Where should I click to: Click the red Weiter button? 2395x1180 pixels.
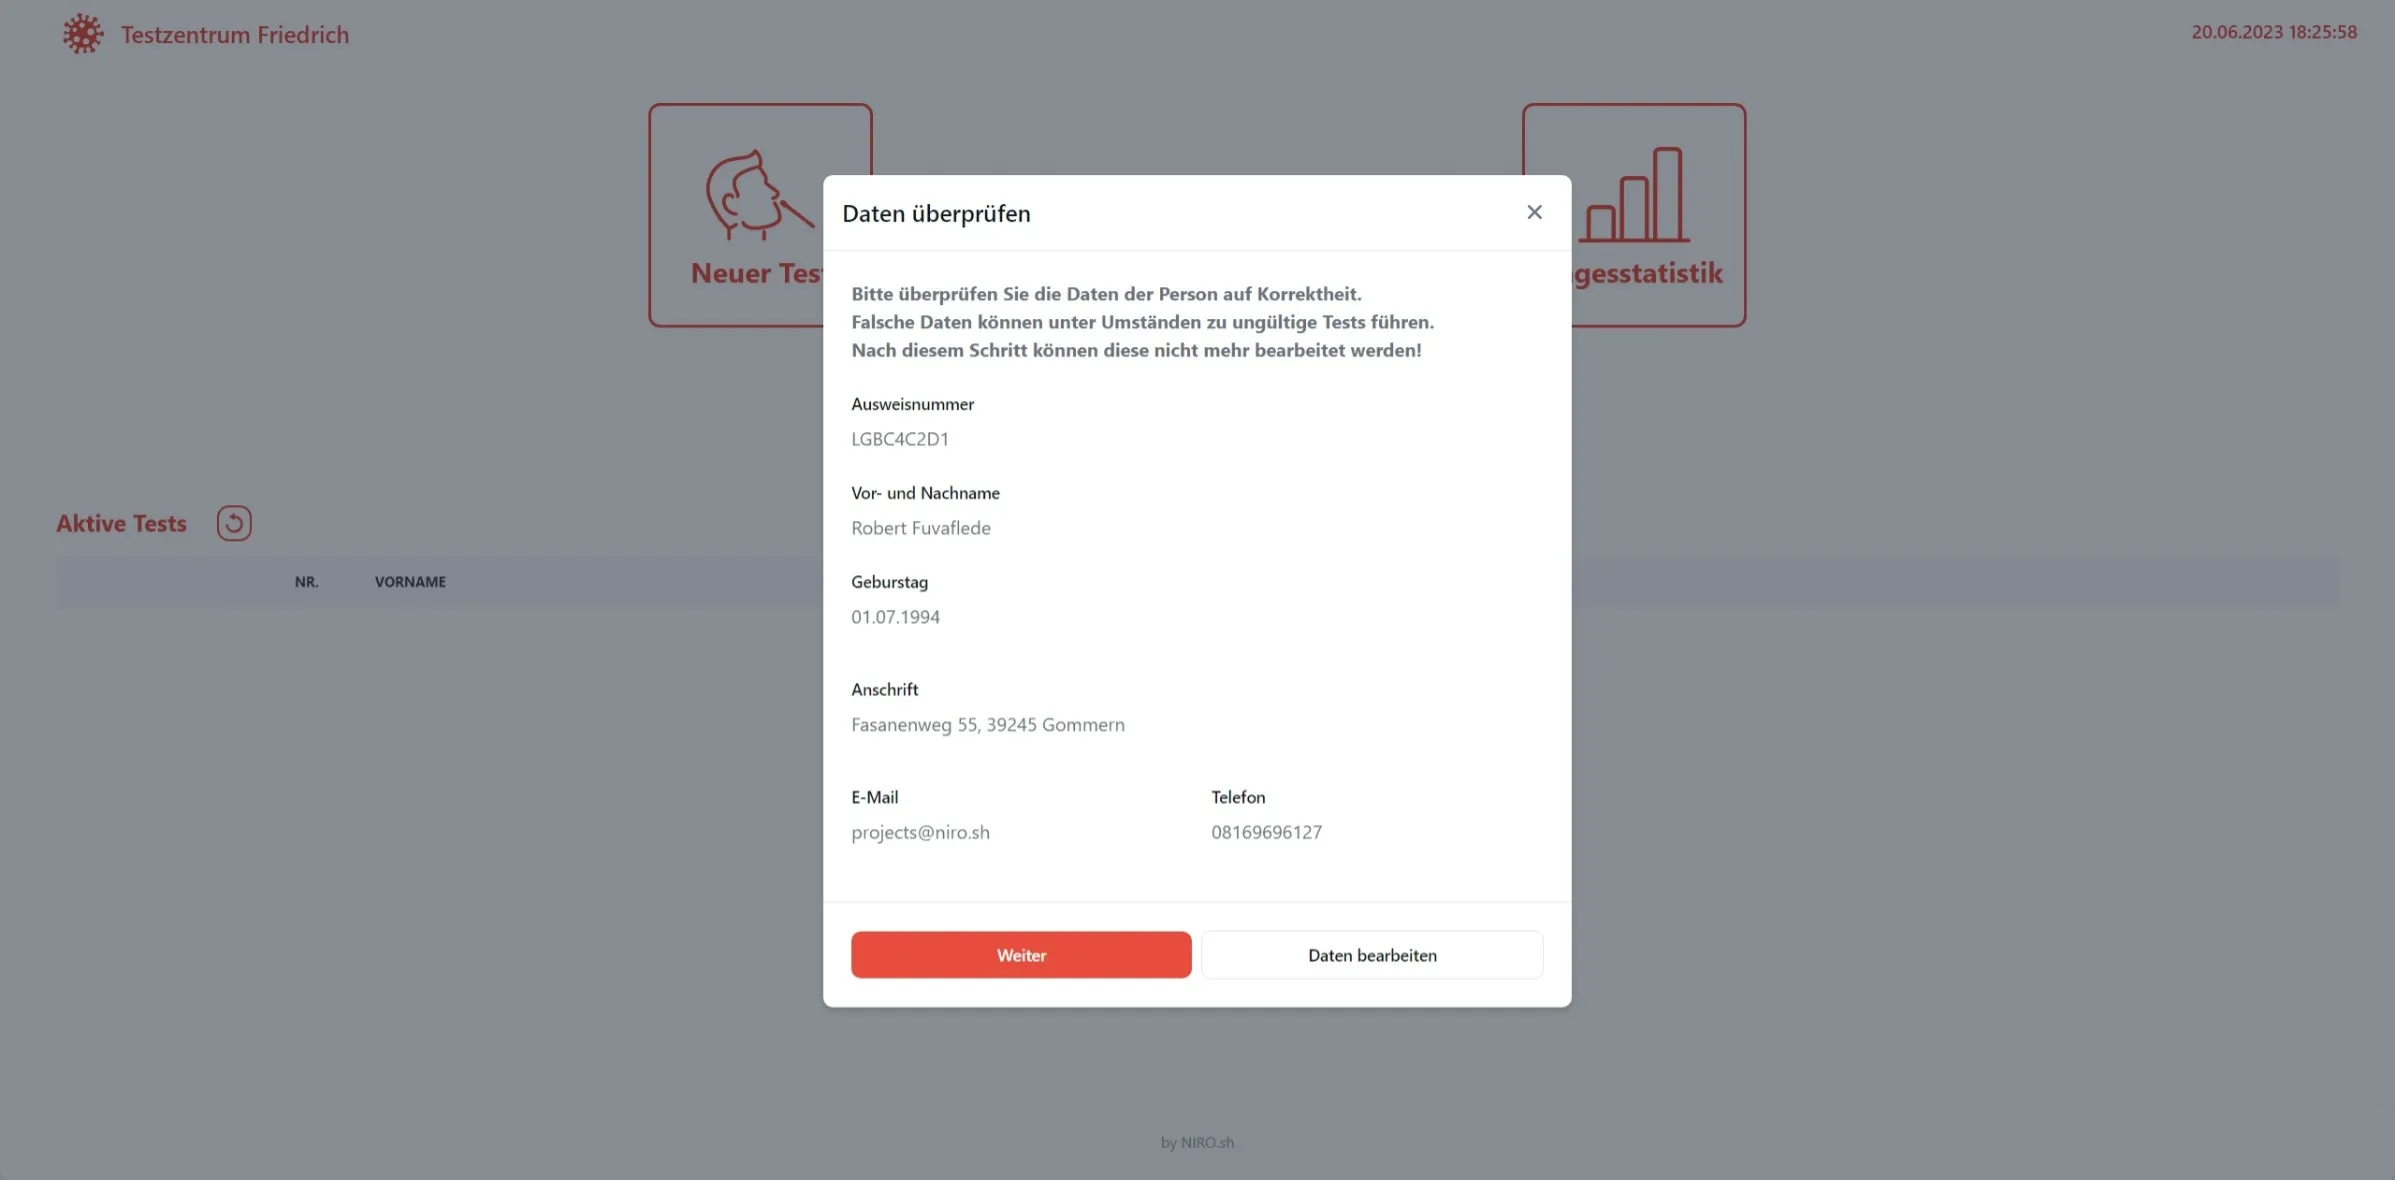pos(1021,955)
